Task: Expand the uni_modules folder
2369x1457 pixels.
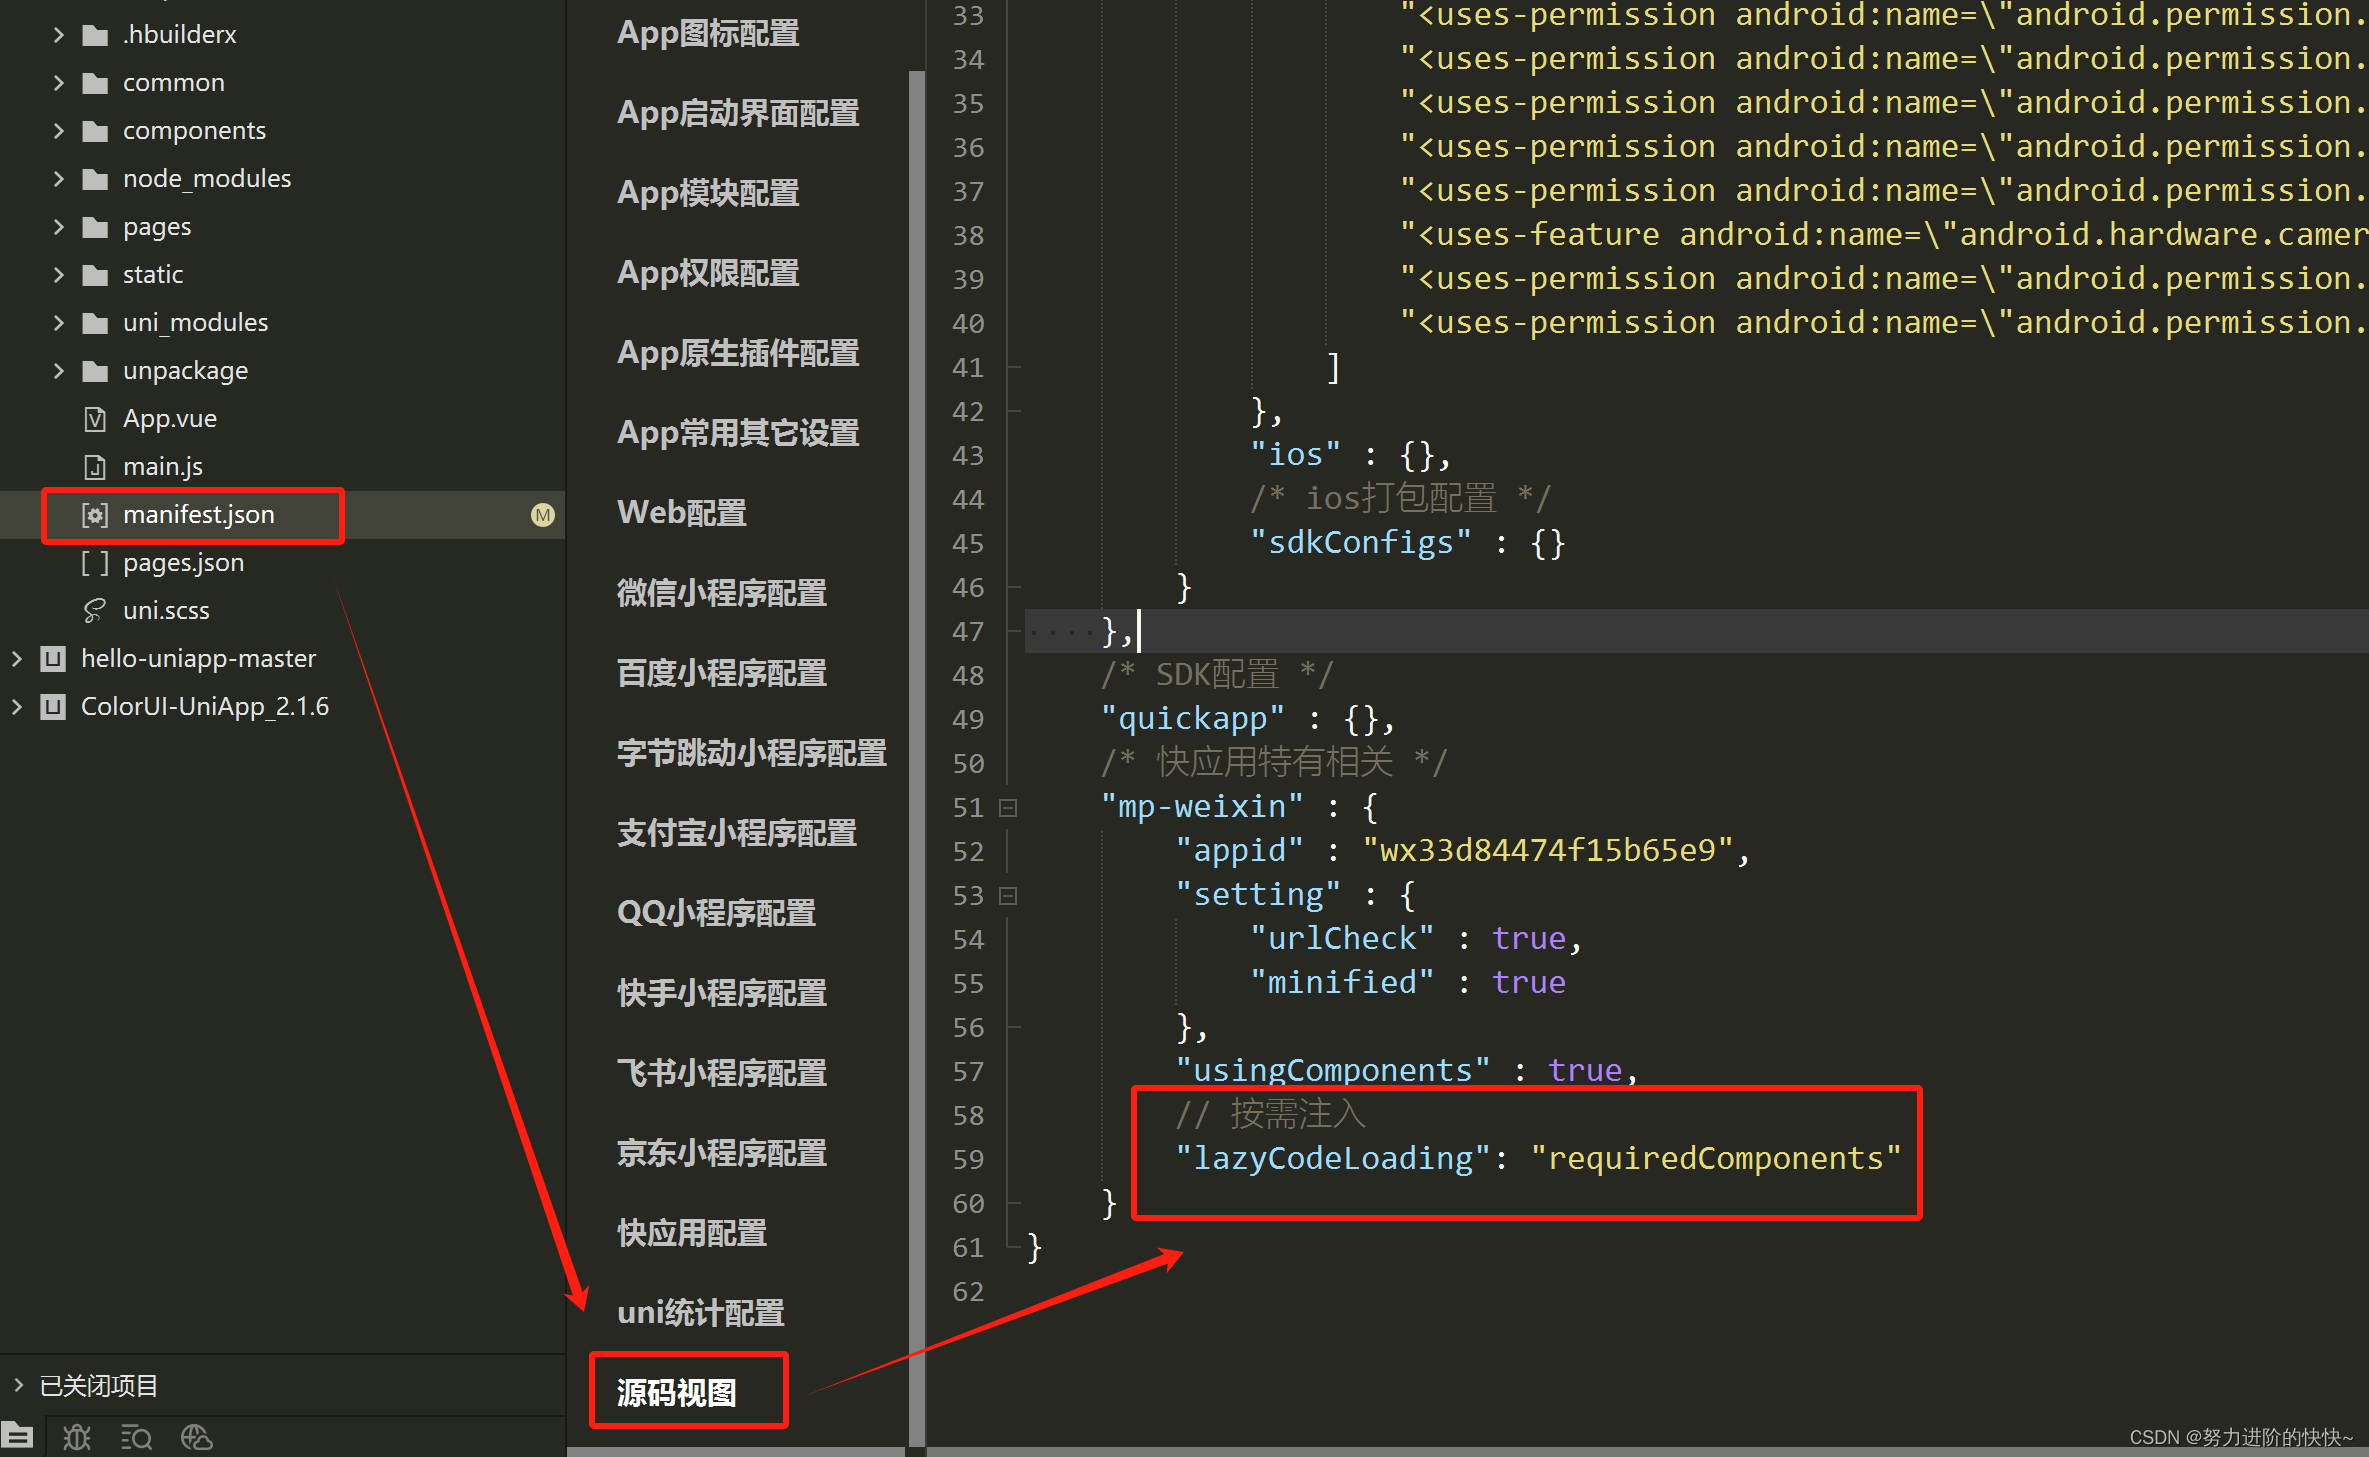Action: point(58,323)
